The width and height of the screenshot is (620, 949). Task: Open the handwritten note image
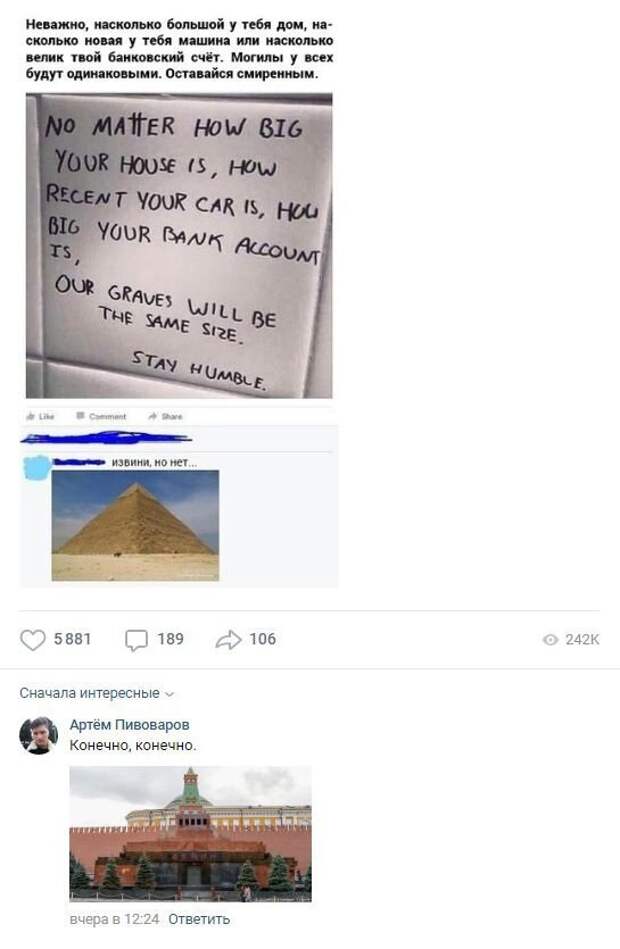click(179, 246)
